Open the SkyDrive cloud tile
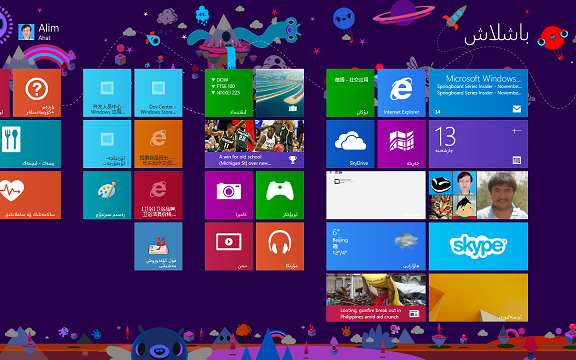The height and width of the screenshot is (360, 576). (x=350, y=144)
